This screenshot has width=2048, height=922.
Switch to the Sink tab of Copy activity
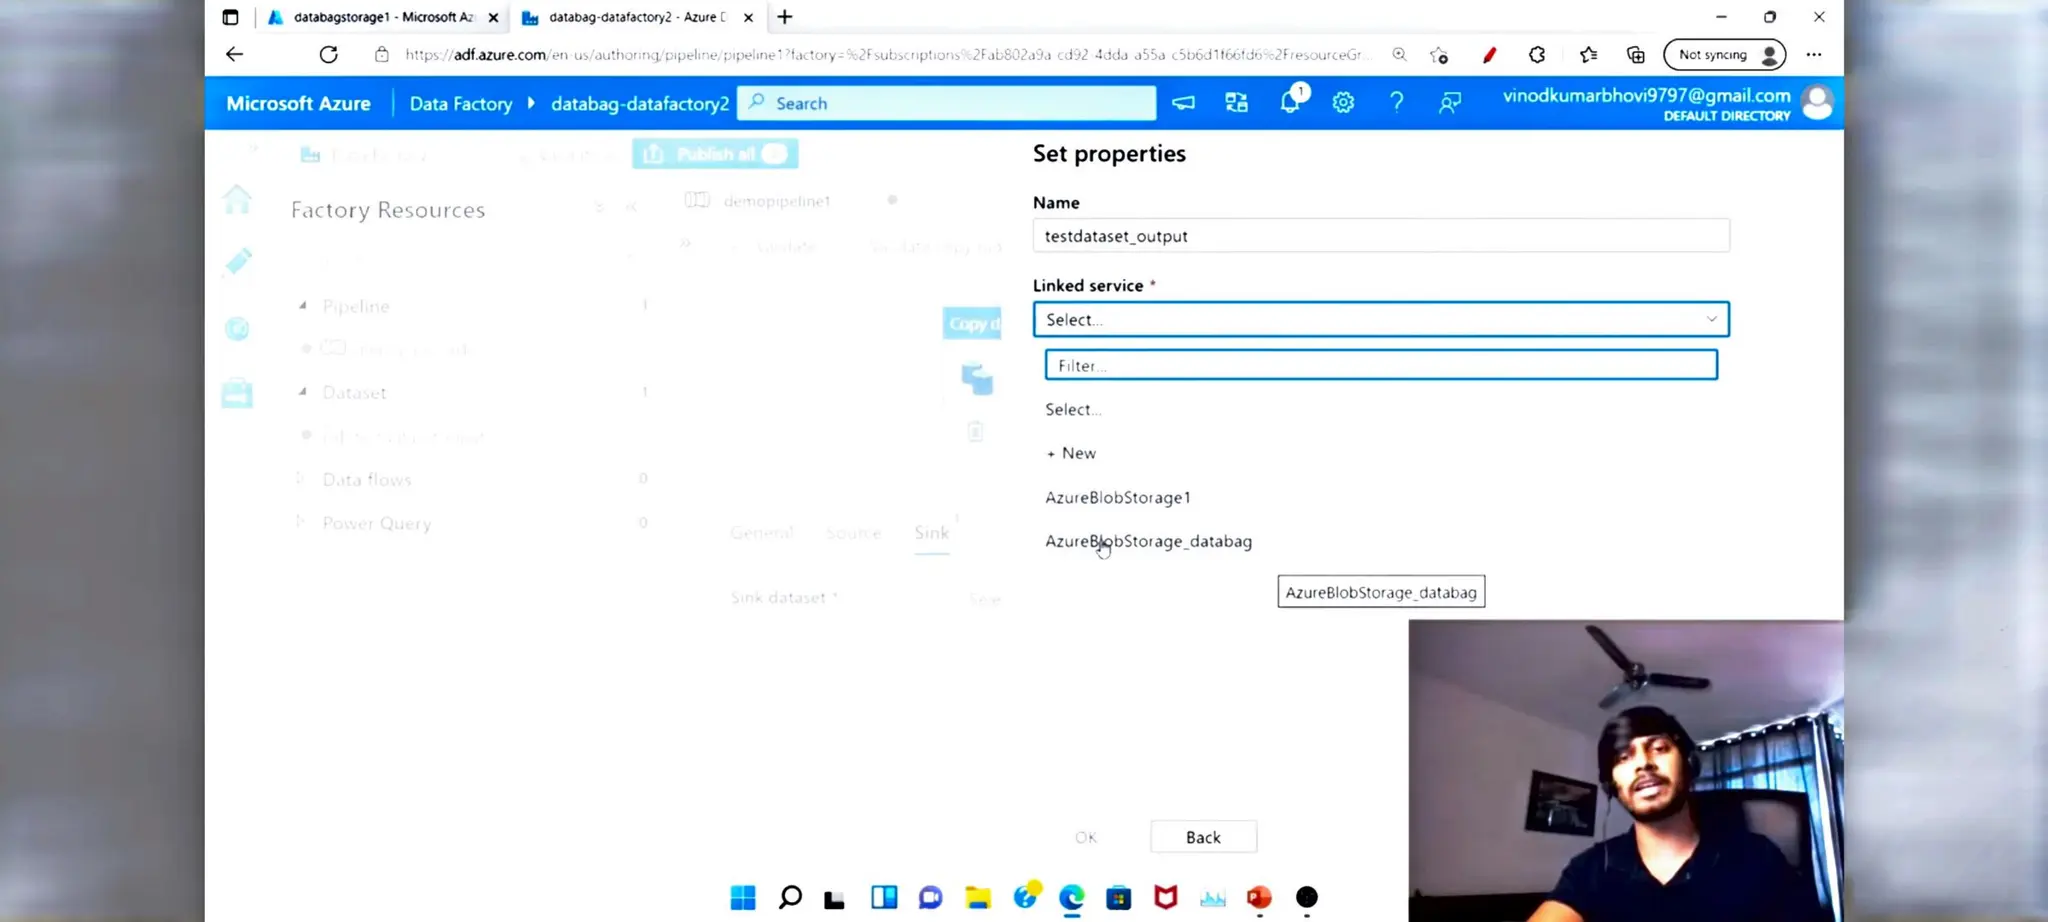point(931,533)
